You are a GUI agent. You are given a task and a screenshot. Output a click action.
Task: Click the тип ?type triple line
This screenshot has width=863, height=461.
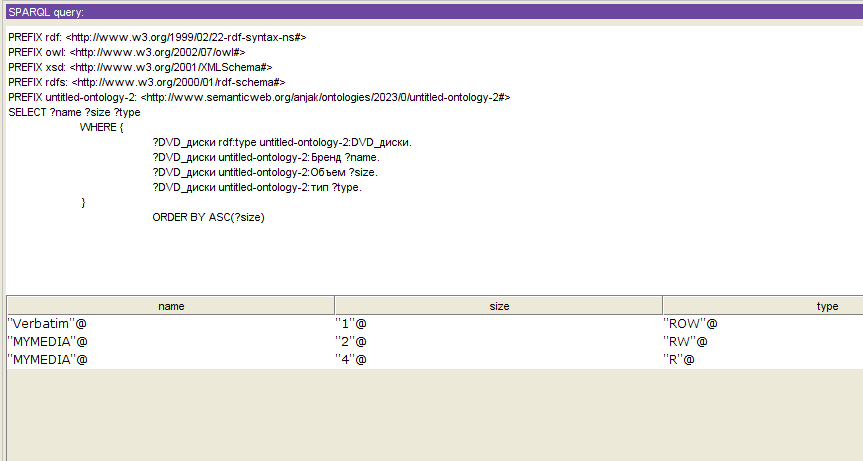click(x=257, y=188)
